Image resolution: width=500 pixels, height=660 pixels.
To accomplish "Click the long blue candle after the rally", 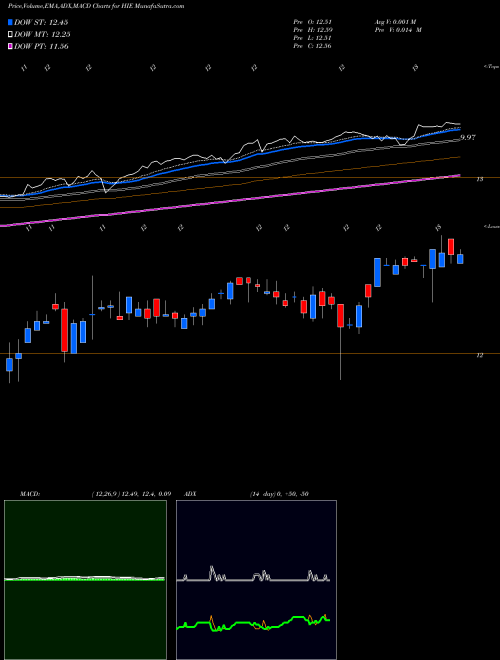I will [x=378, y=272].
